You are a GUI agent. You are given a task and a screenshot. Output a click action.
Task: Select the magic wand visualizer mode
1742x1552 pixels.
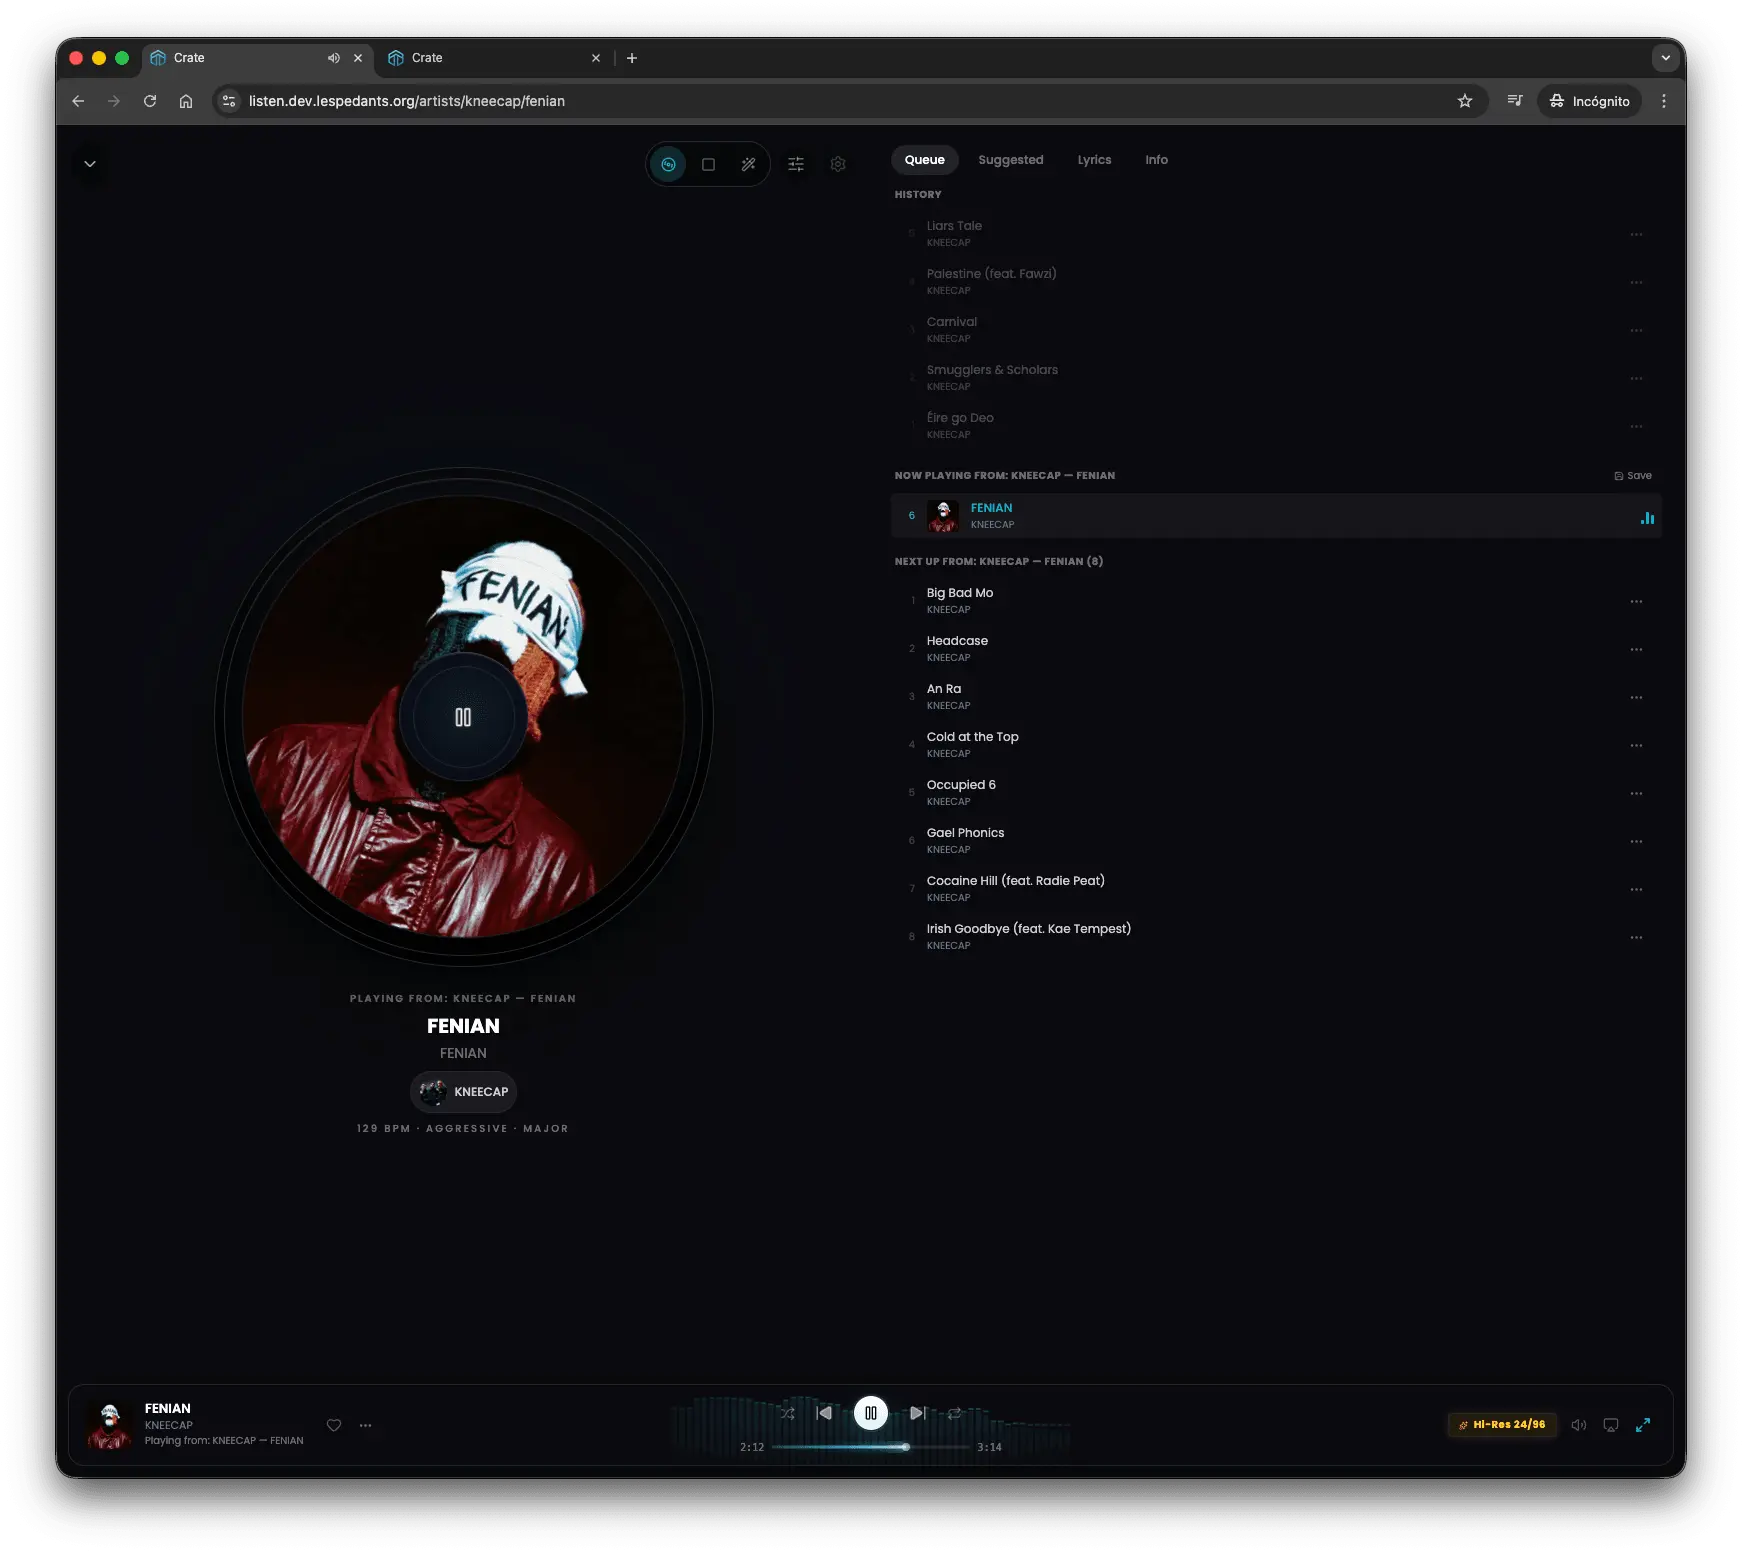748,164
